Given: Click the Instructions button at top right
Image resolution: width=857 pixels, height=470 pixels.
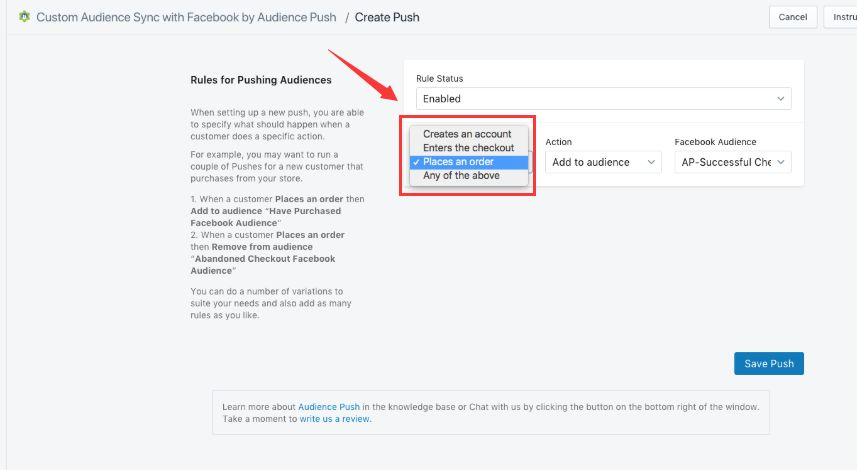Looking at the screenshot, I should point(841,17).
